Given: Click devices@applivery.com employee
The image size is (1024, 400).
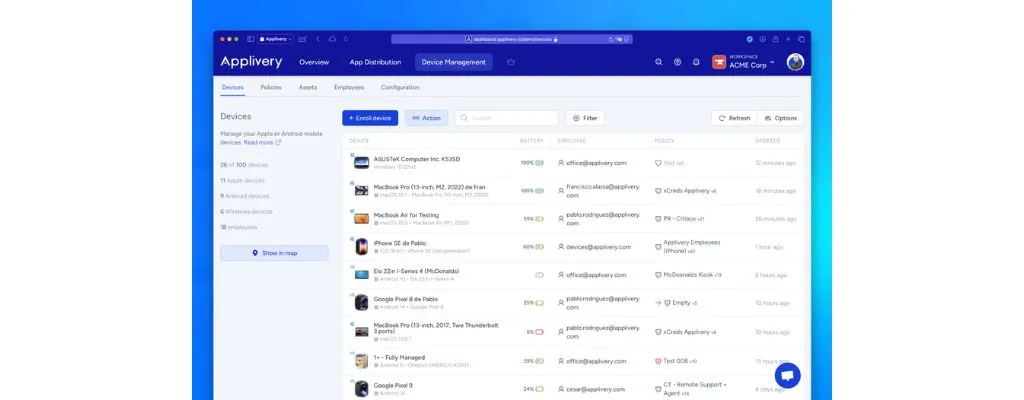Looking at the screenshot, I should pyautogui.click(x=598, y=247).
